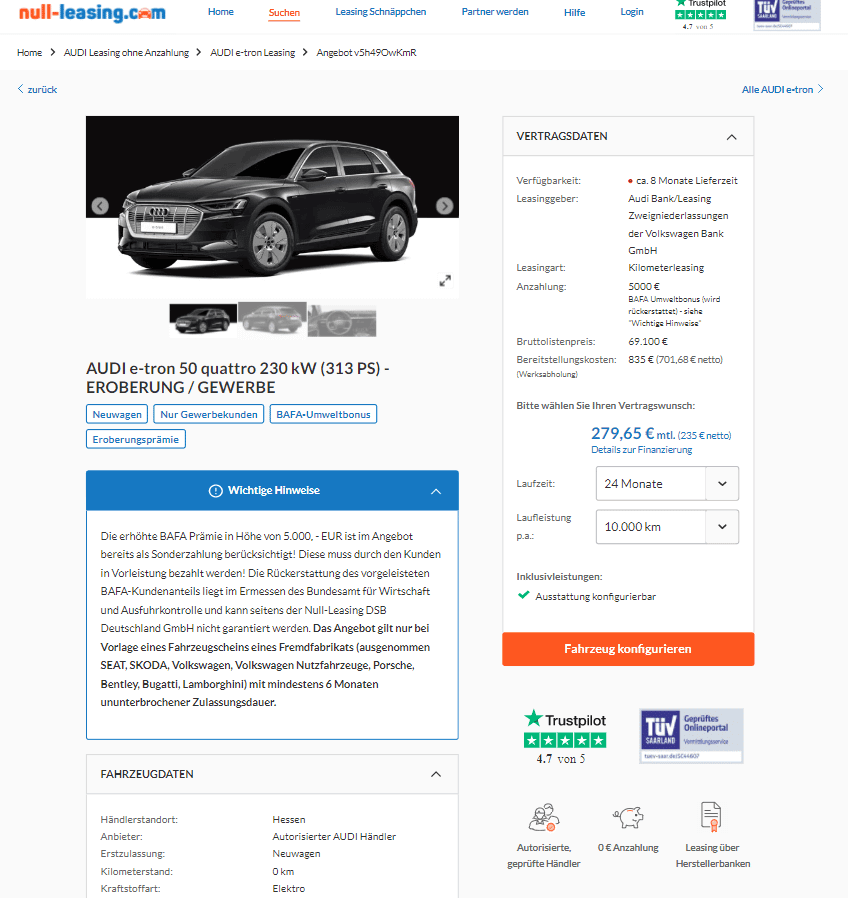Click the Händlerstandort value Hessen
Screen dimensions: 848x898
(x=289, y=820)
